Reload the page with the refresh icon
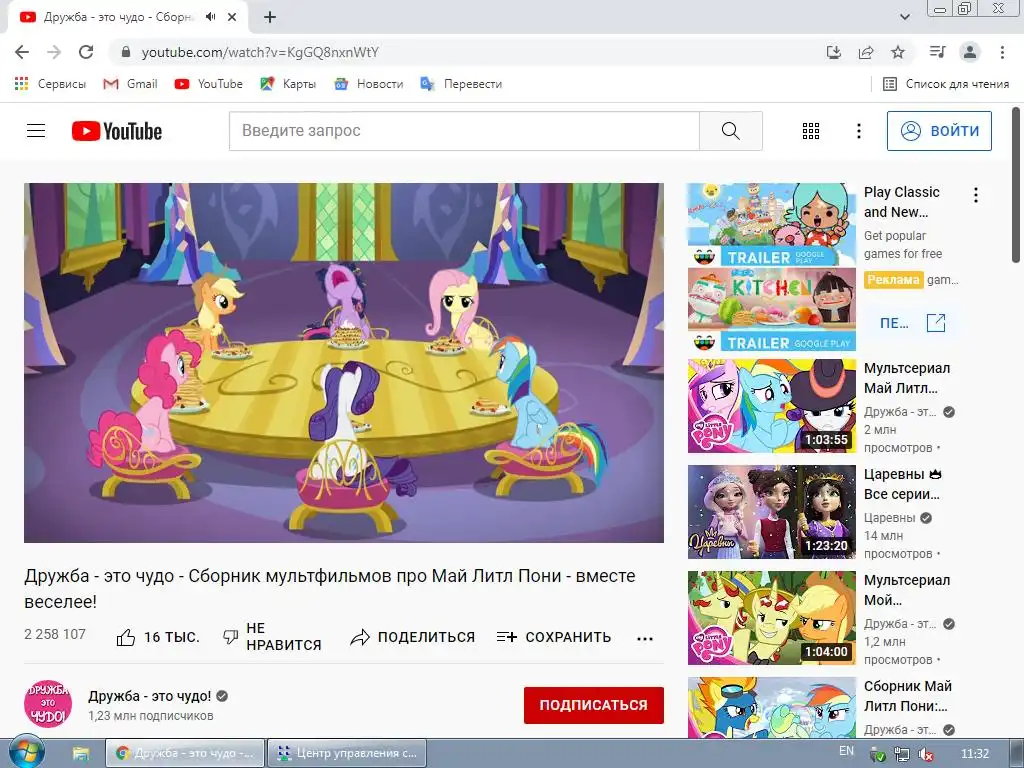1024x768 pixels. [86, 52]
